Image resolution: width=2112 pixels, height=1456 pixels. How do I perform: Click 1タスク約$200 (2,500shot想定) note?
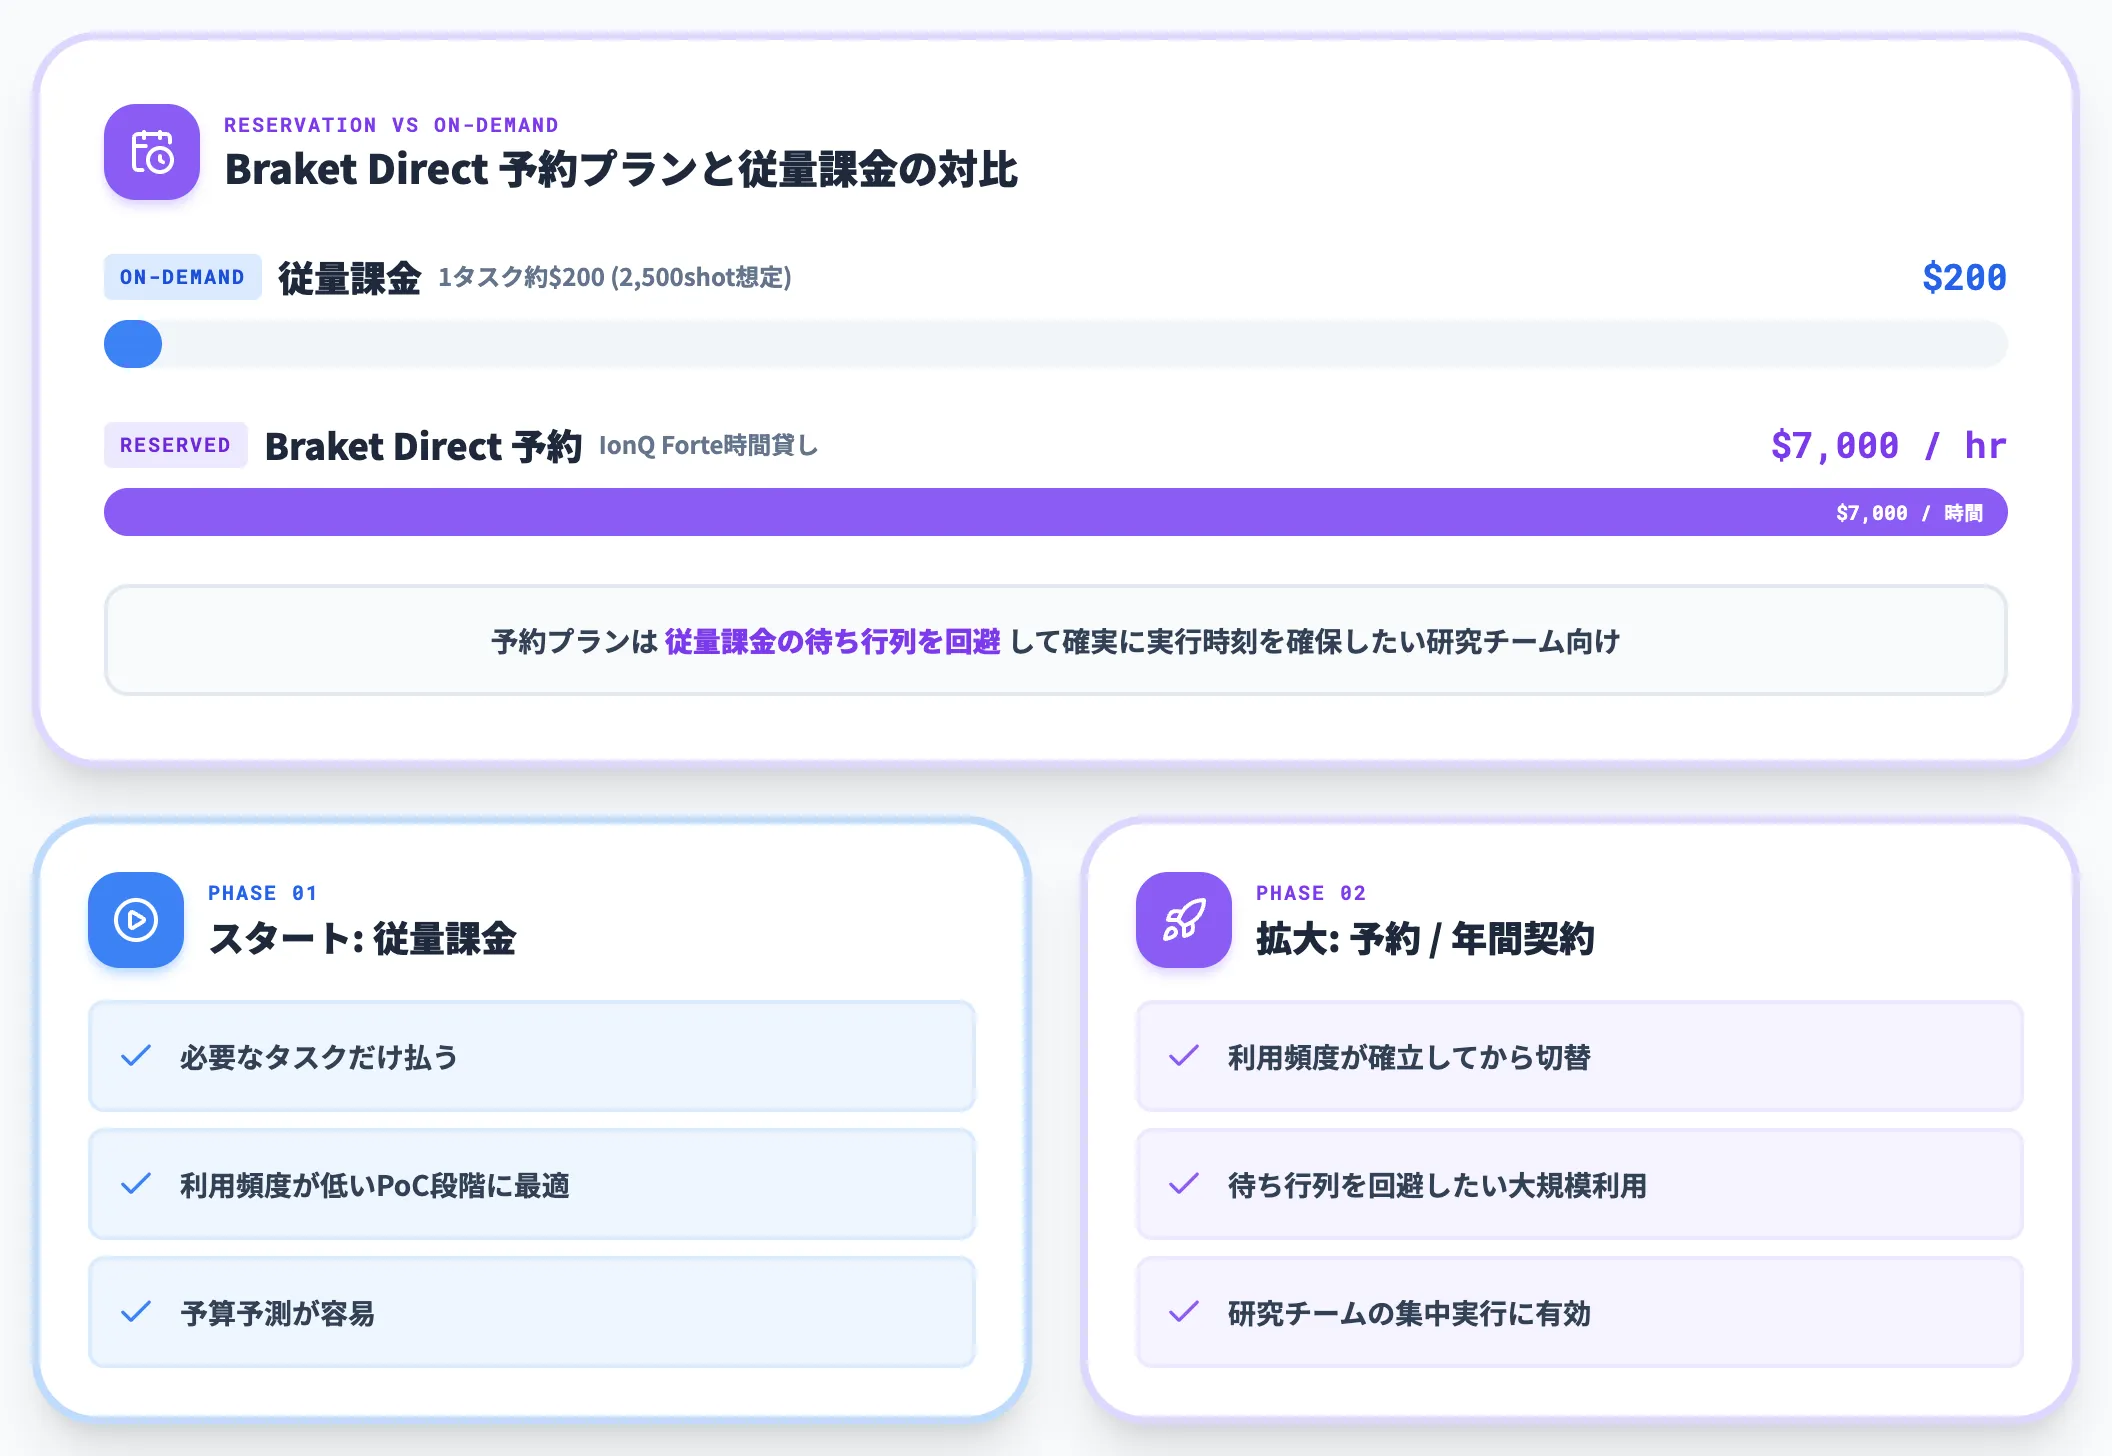(614, 277)
